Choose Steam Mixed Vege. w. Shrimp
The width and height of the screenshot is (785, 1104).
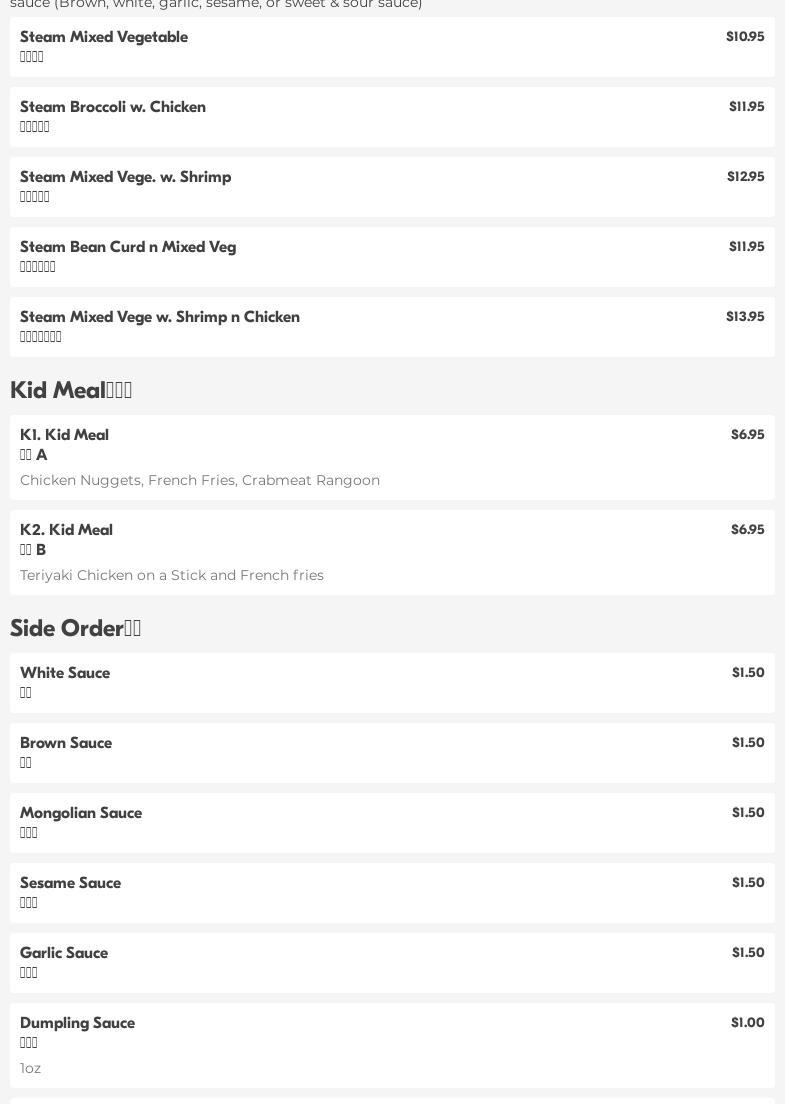(x=392, y=187)
